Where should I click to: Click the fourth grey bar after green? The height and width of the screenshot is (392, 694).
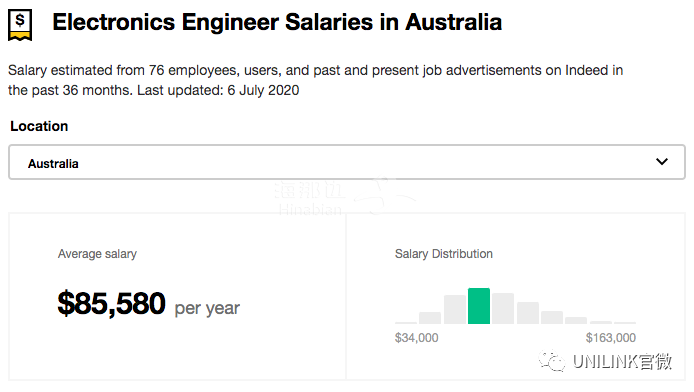click(x=576, y=320)
